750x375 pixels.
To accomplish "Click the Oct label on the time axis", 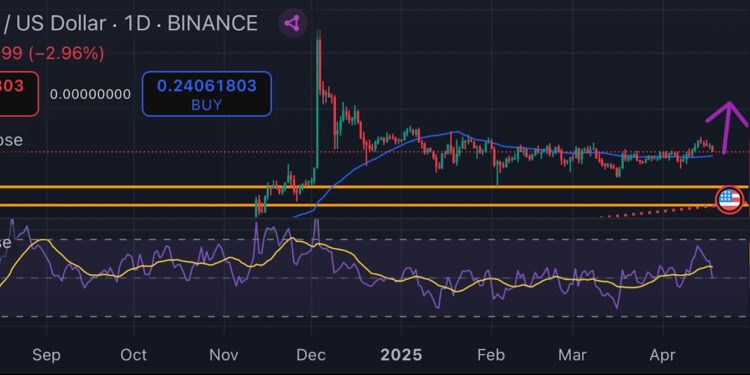I will click(x=133, y=355).
